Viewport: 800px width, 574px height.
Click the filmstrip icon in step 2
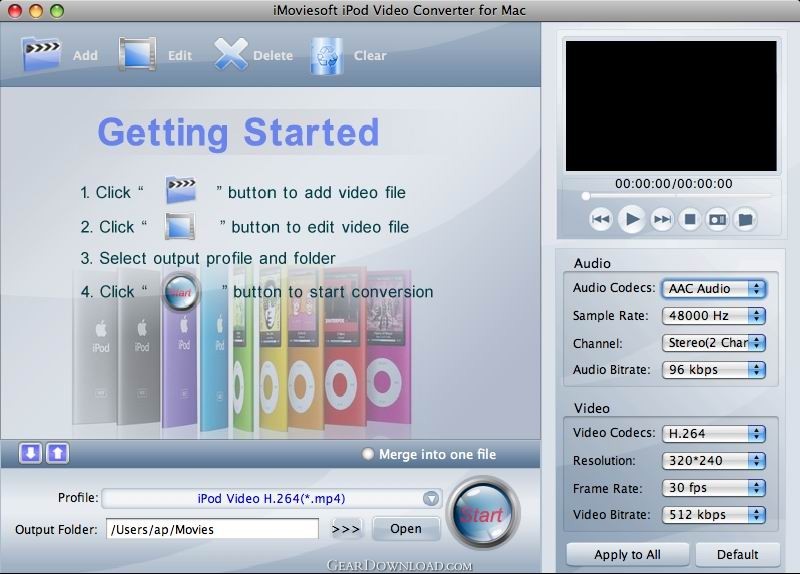coord(180,226)
